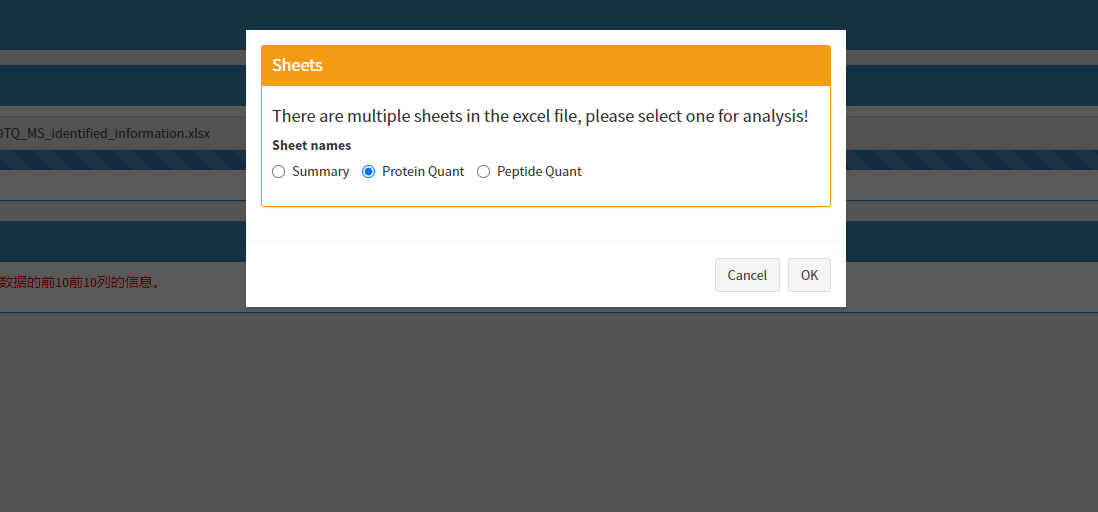Image resolution: width=1098 pixels, height=512 pixels.
Task: Click the 'Summary' label text
Action: [320, 172]
